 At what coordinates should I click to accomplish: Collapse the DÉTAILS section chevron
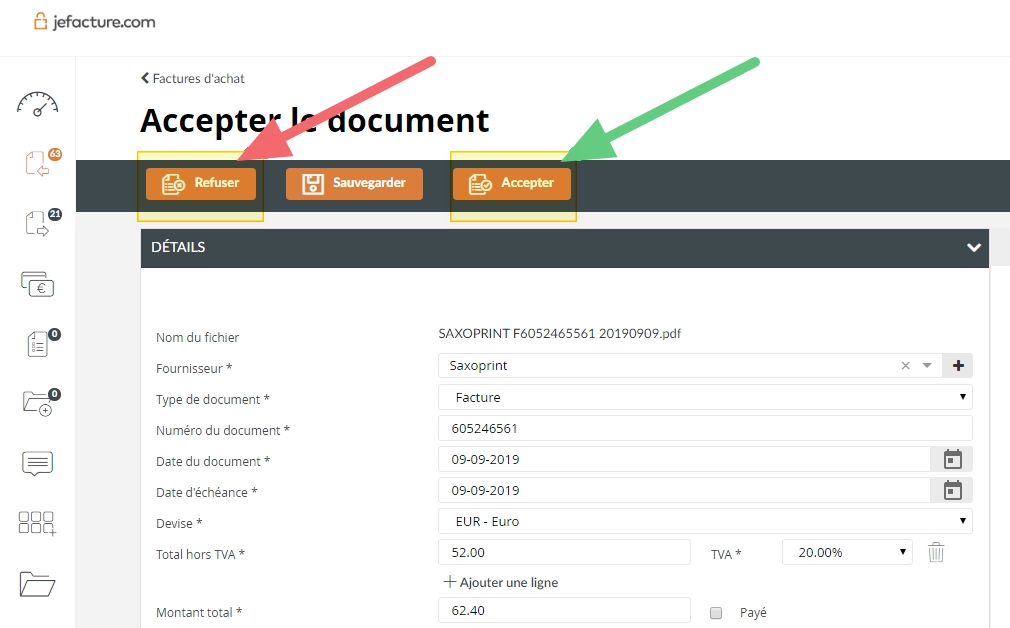pos(973,247)
